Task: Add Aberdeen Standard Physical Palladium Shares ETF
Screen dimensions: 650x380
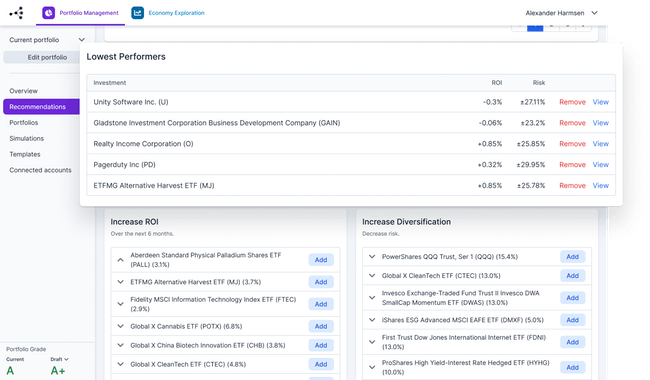Action: [x=321, y=260]
